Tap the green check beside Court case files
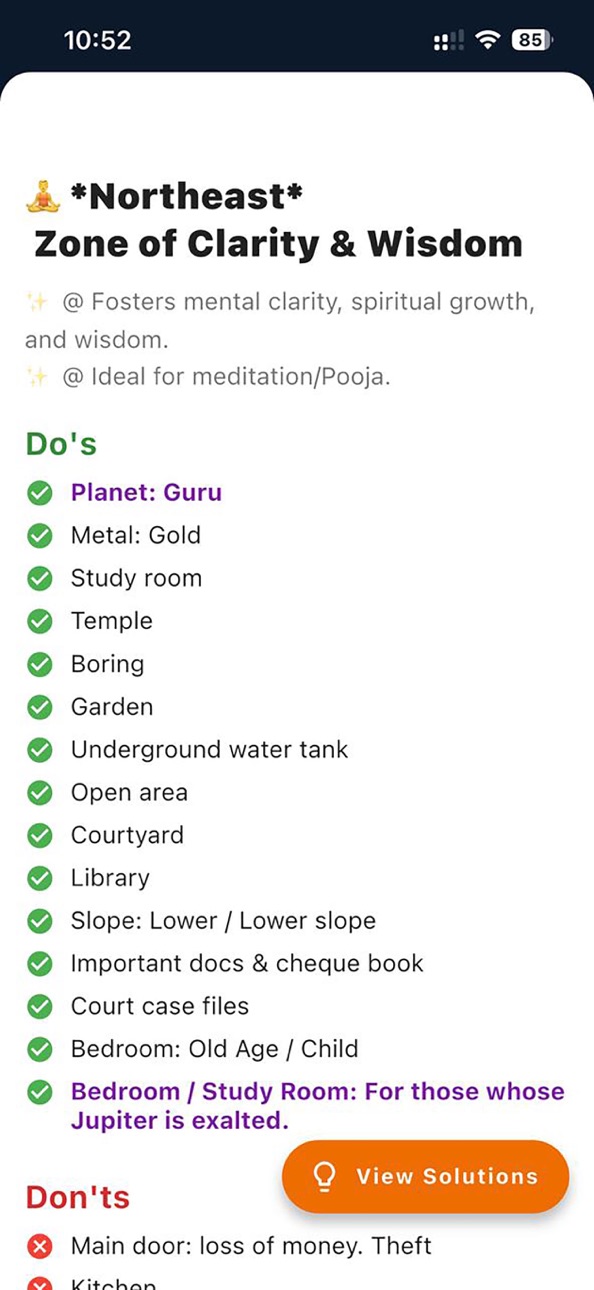 point(40,1007)
